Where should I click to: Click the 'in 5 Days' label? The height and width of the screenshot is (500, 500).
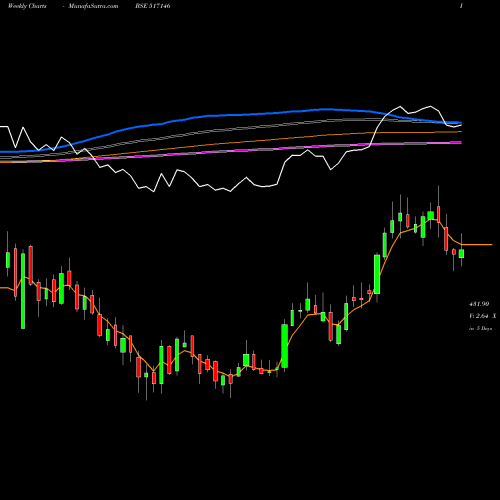click(480, 328)
